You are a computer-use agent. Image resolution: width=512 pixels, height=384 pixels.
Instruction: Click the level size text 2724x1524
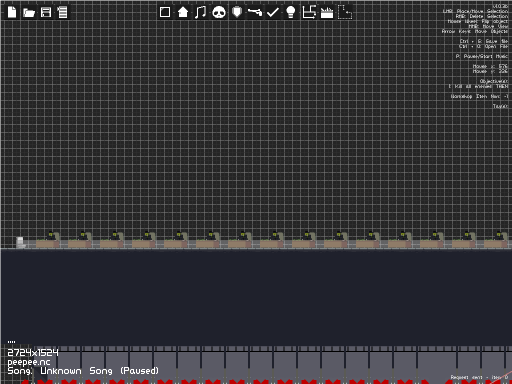[33, 353]
